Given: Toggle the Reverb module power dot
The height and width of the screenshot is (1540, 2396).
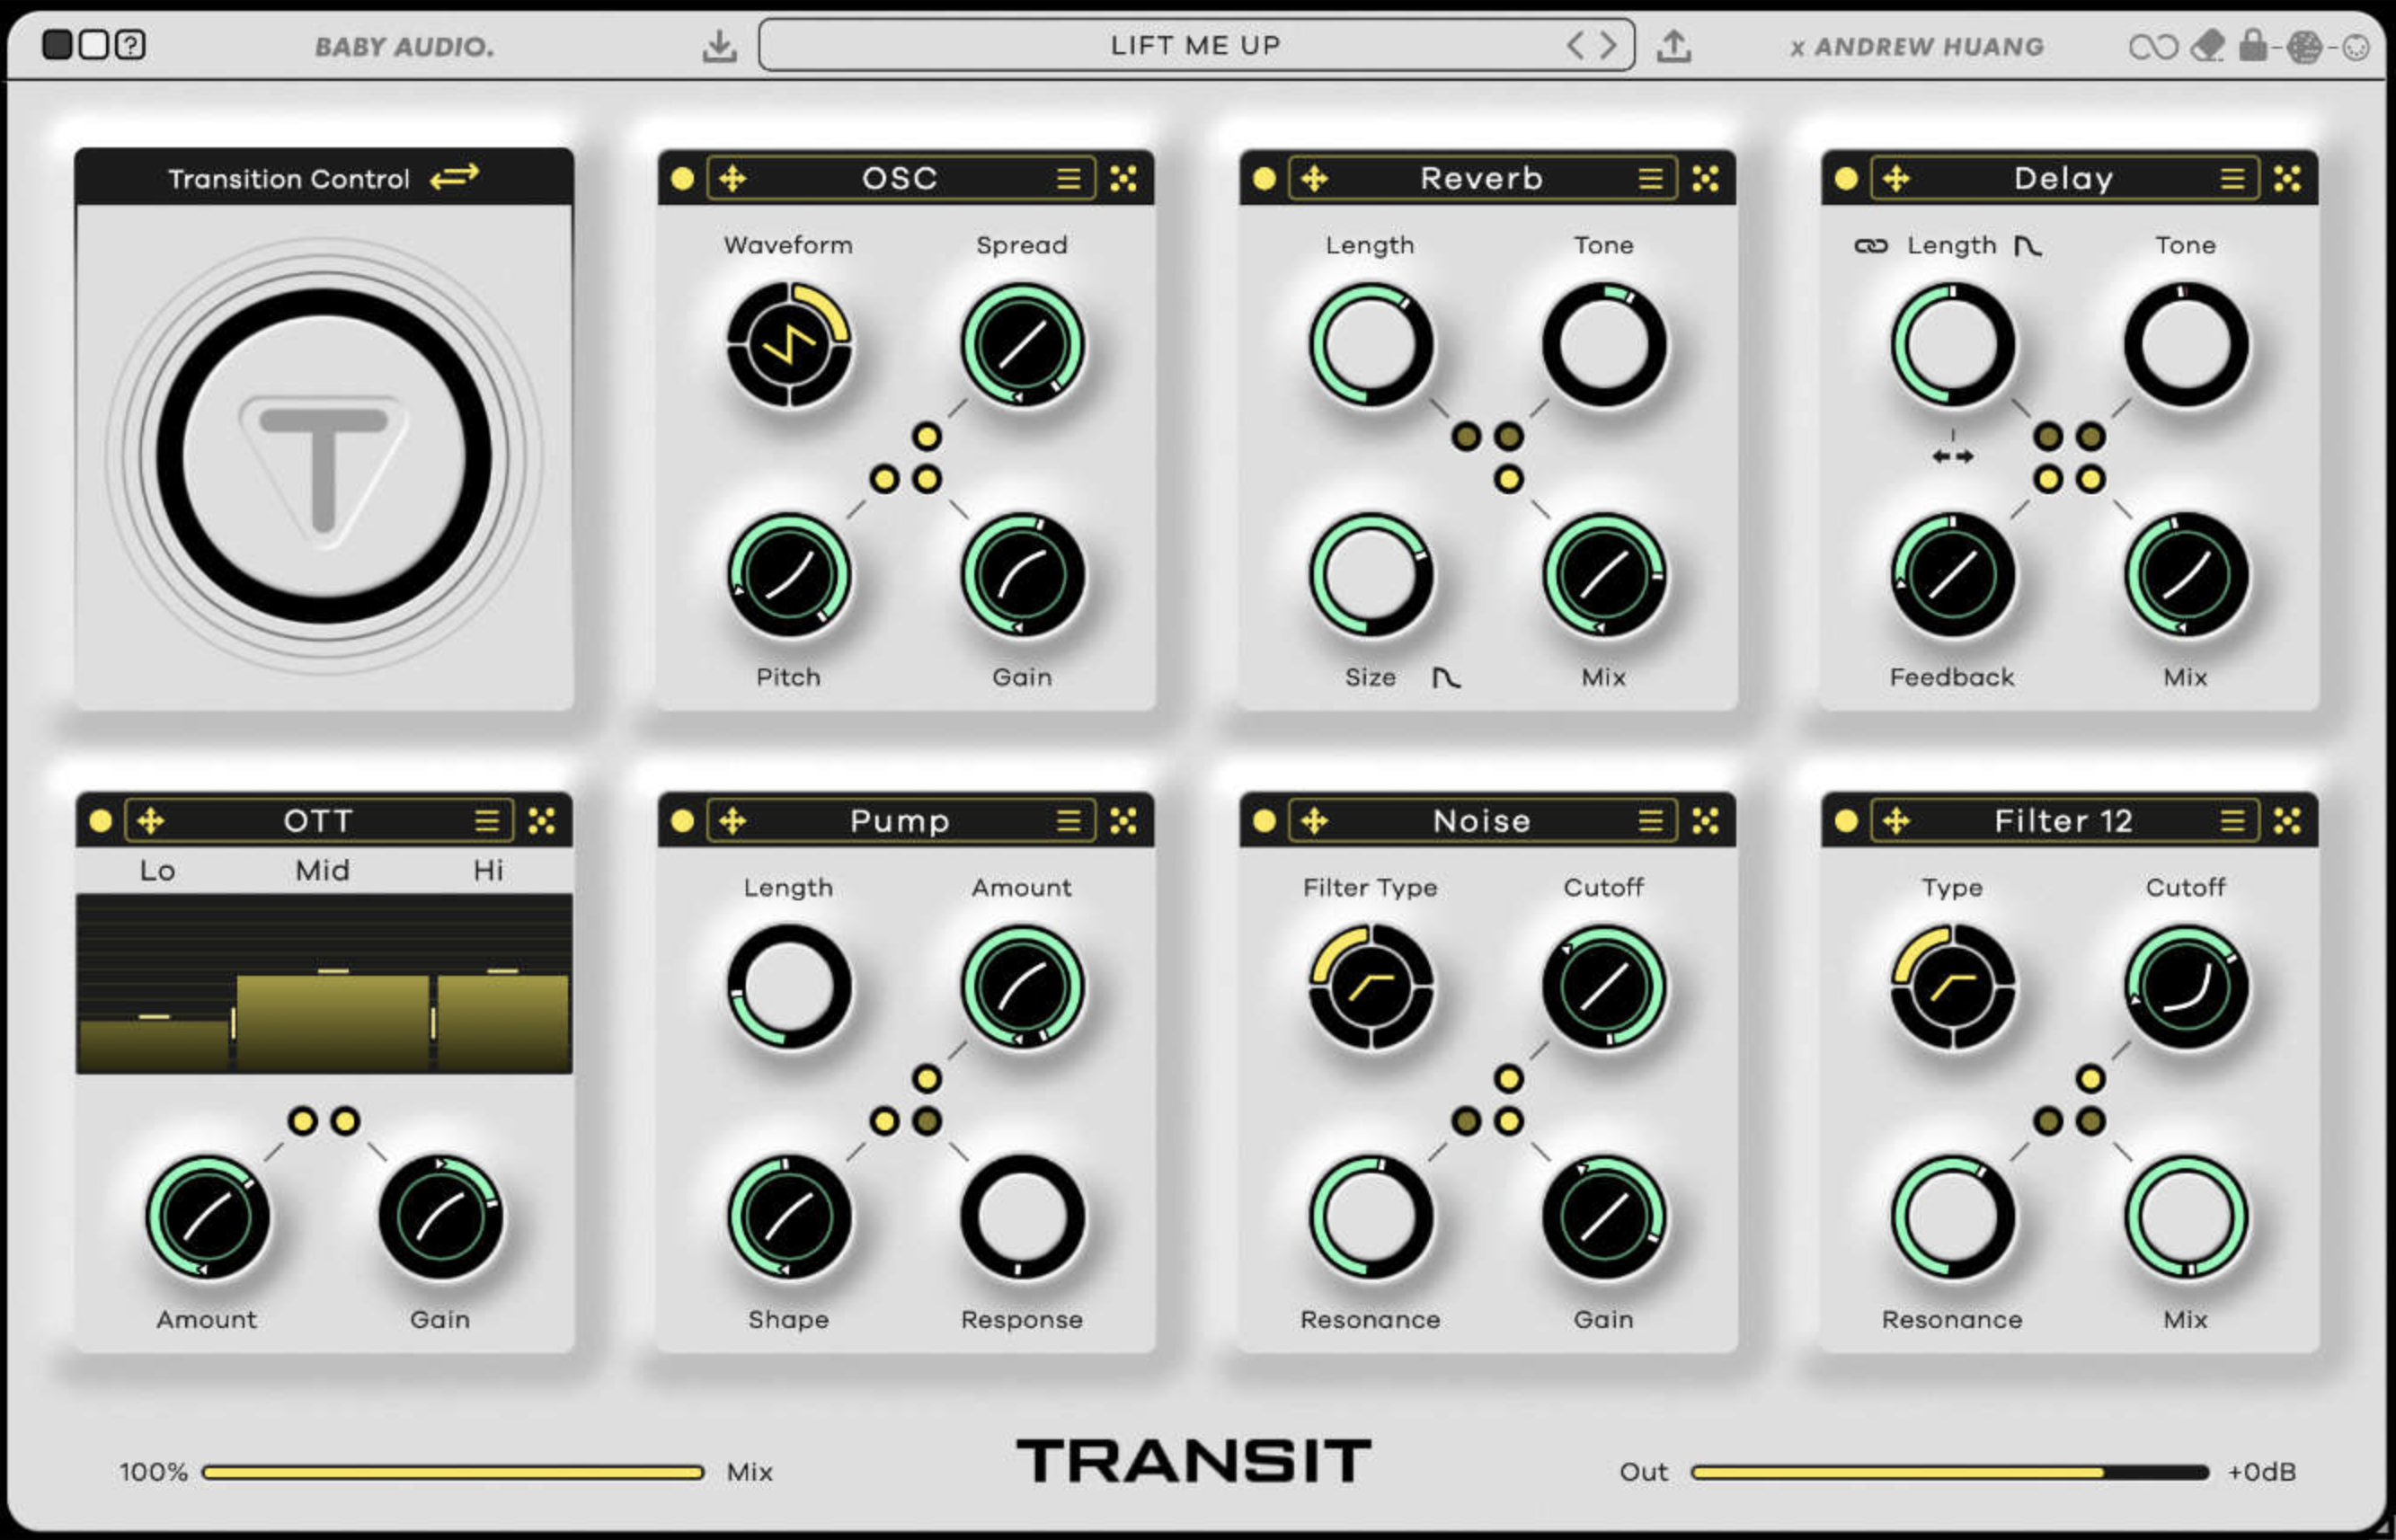Looking at the screenshot, I should 1264,179.
